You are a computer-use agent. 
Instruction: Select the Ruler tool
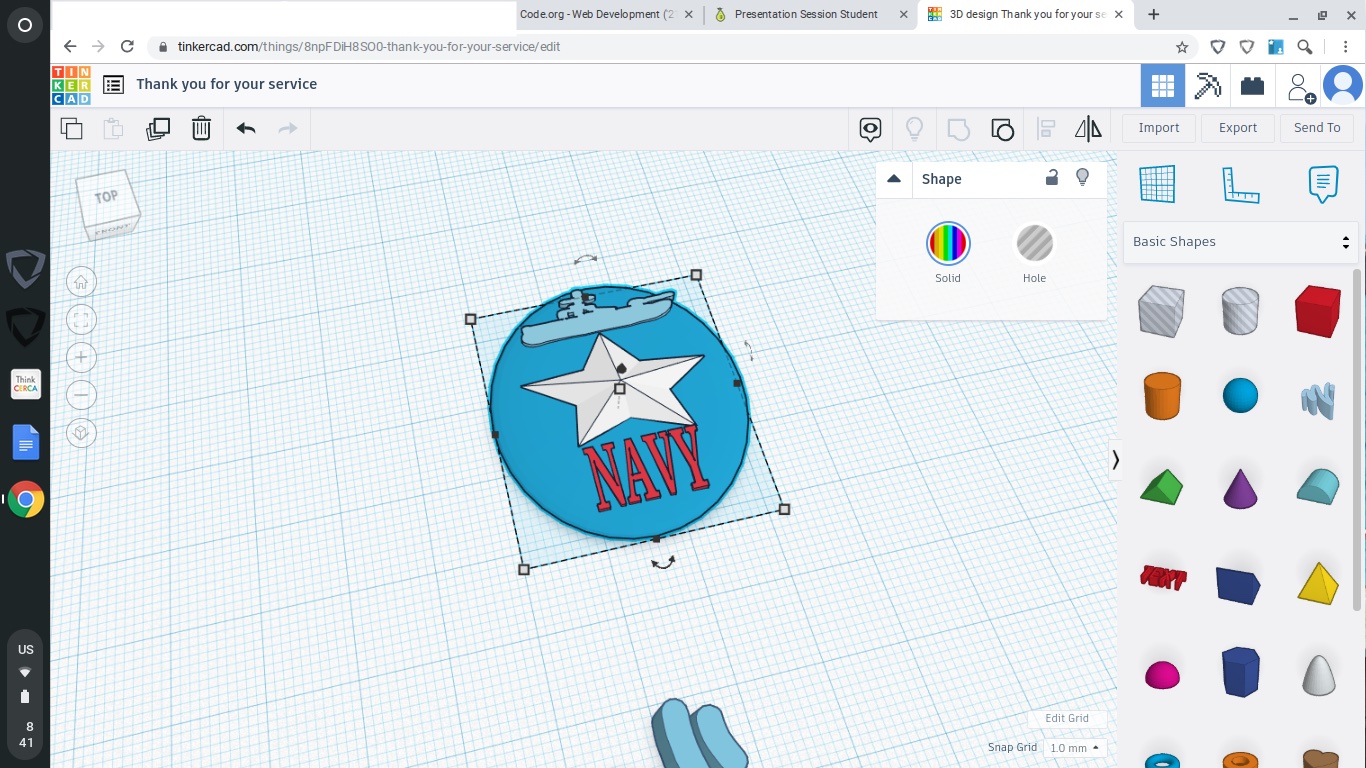pos(1240,184)
